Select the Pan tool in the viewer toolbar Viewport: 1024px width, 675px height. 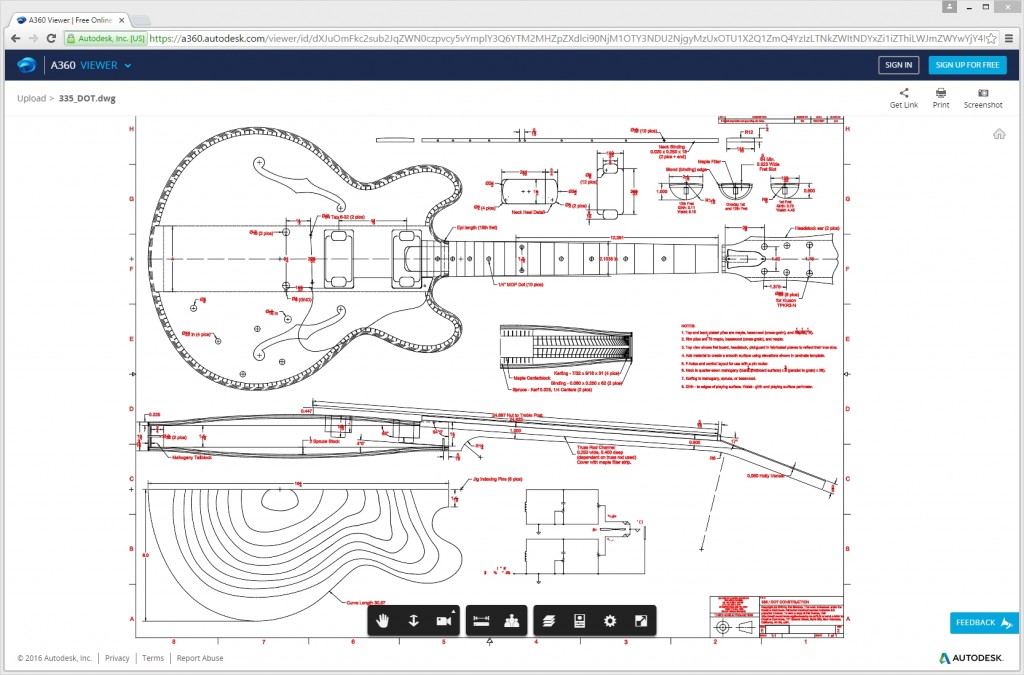[x=383, y=621]
